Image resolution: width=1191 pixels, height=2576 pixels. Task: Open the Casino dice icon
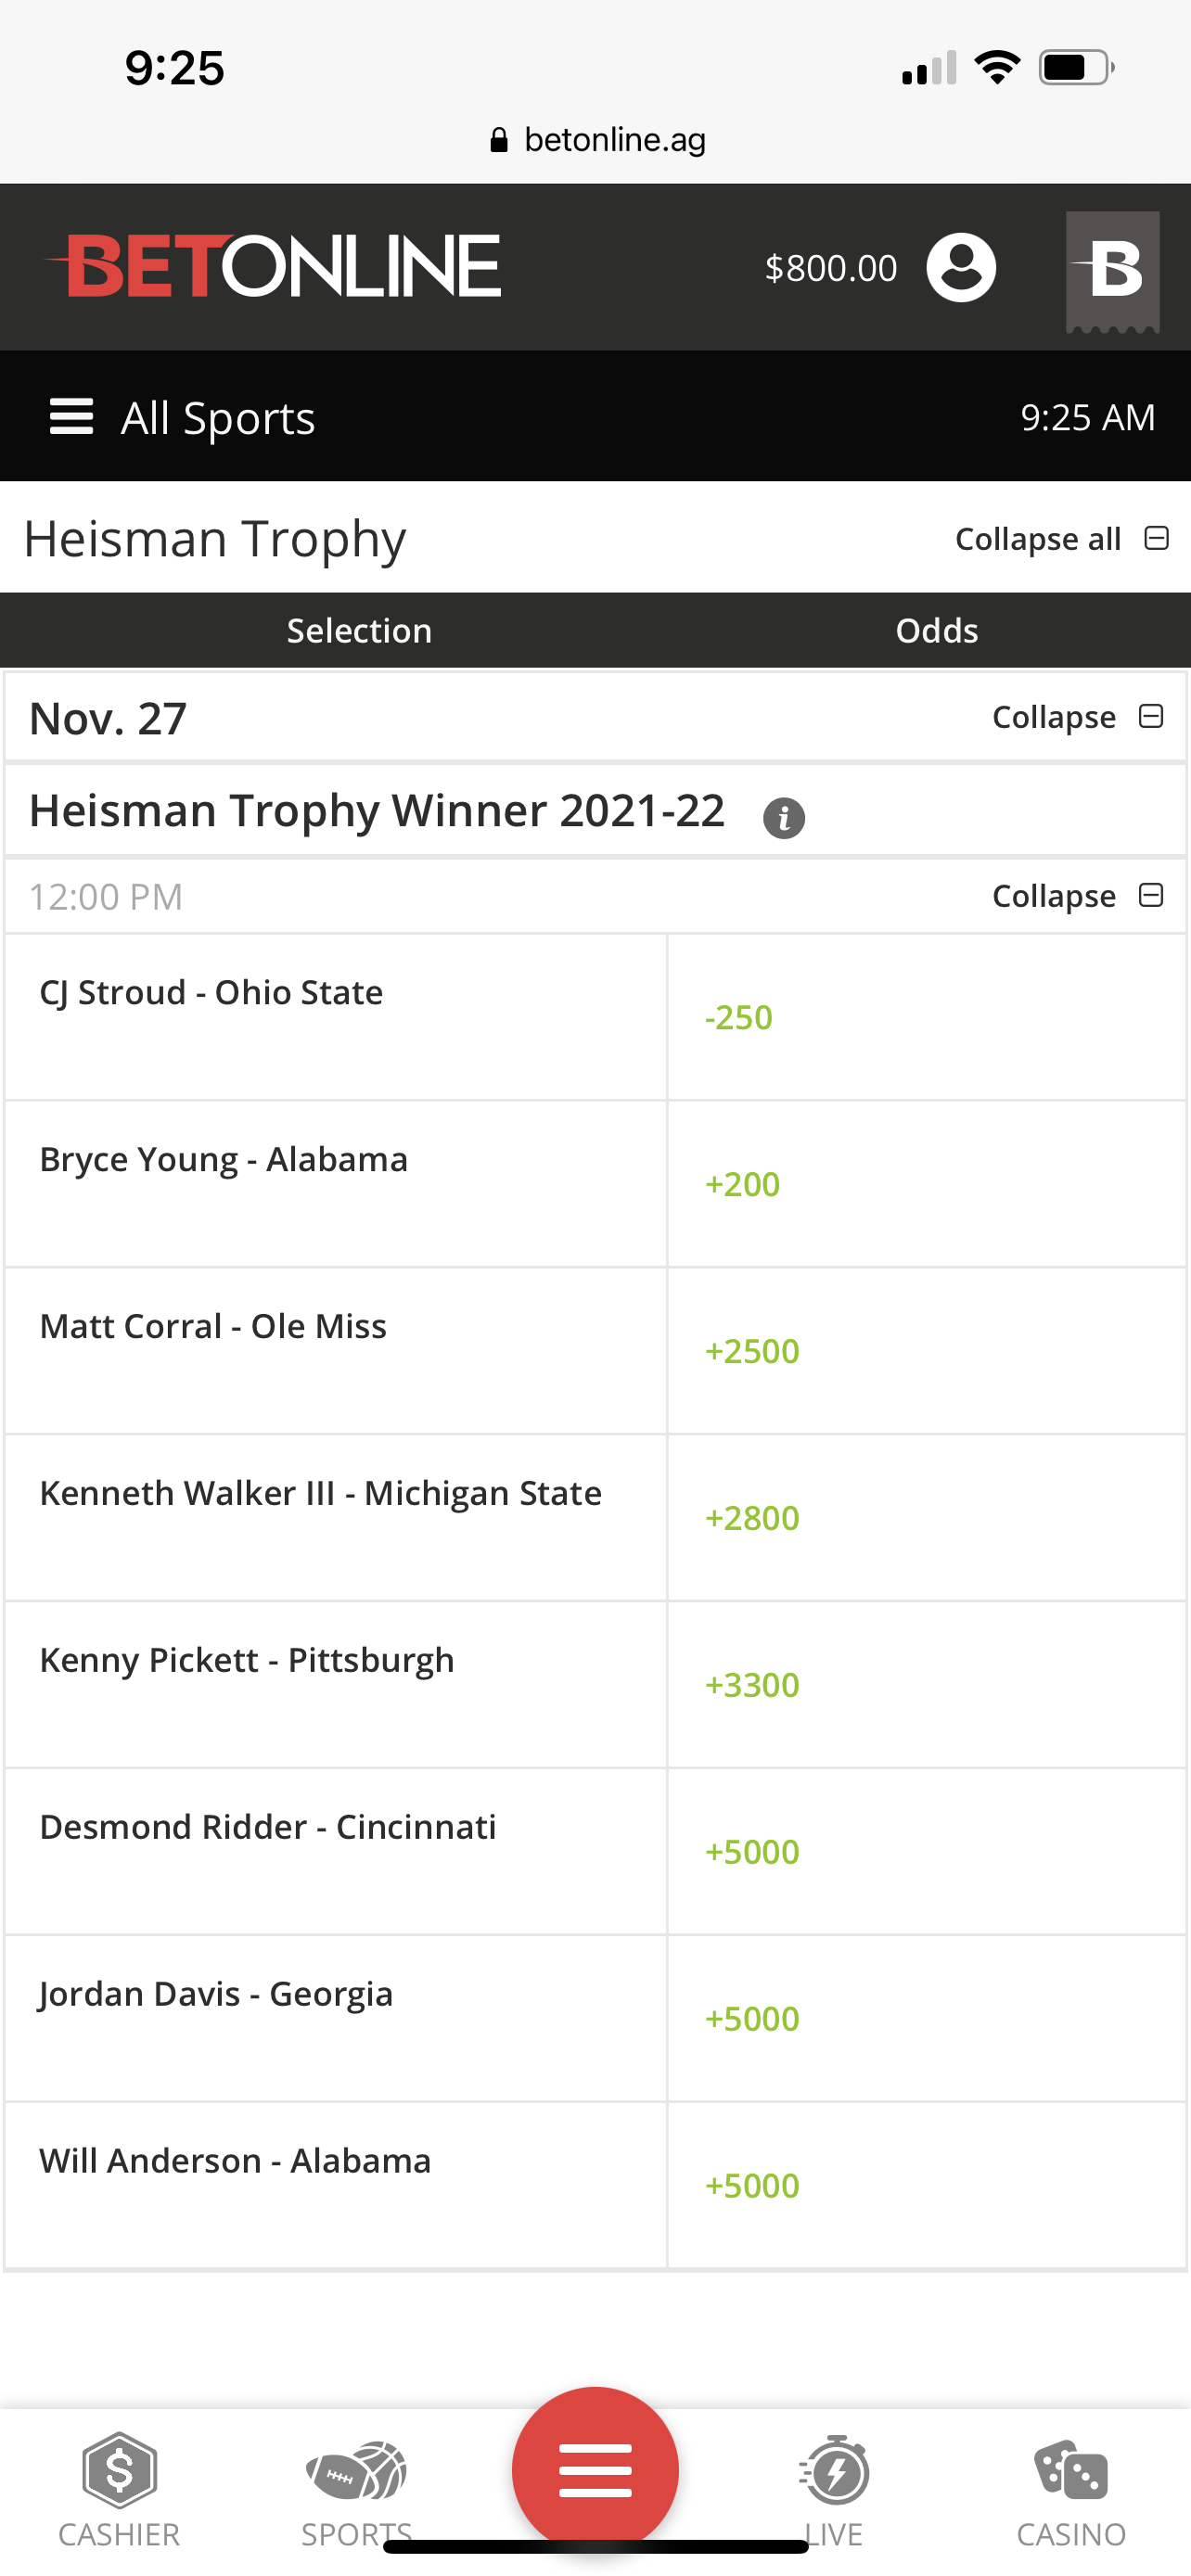(1071, 2472)
